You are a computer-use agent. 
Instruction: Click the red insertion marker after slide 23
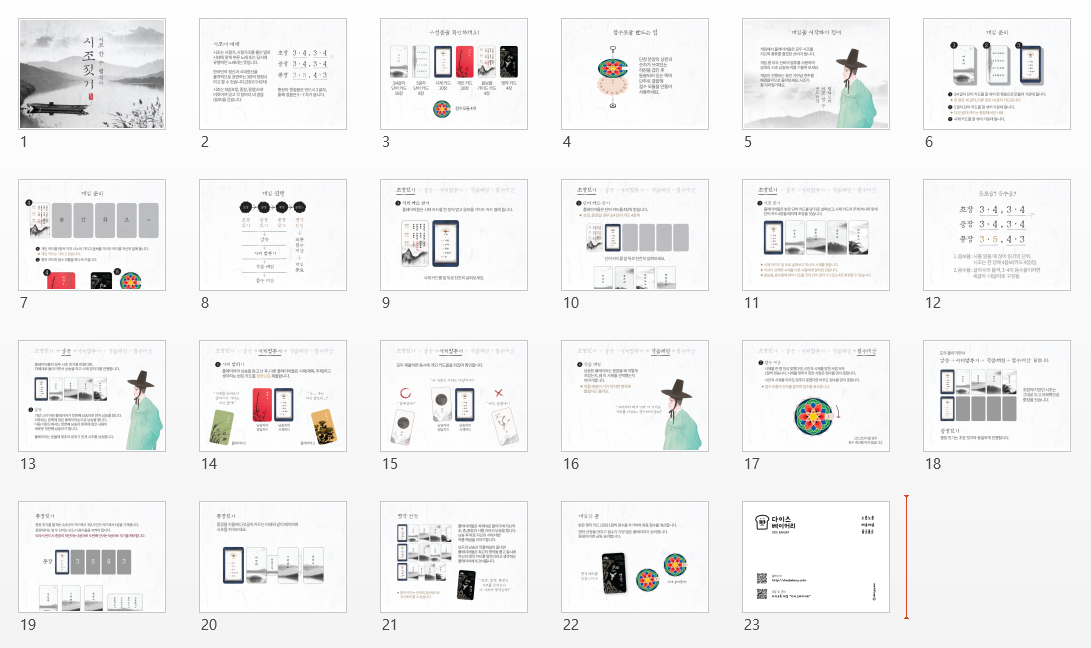906,557
